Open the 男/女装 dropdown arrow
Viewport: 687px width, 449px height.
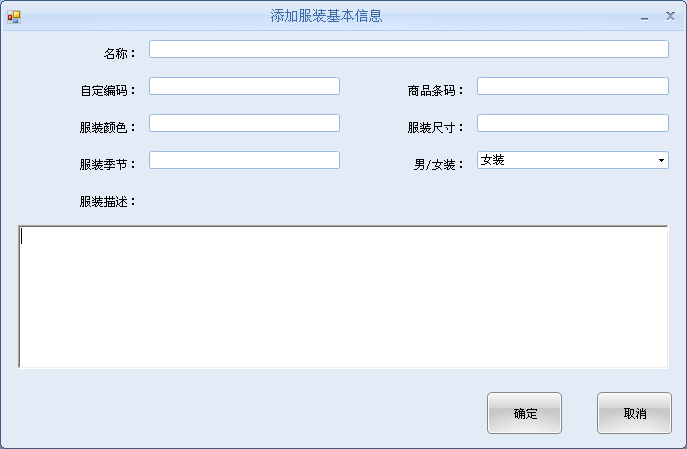click(661, 160)
